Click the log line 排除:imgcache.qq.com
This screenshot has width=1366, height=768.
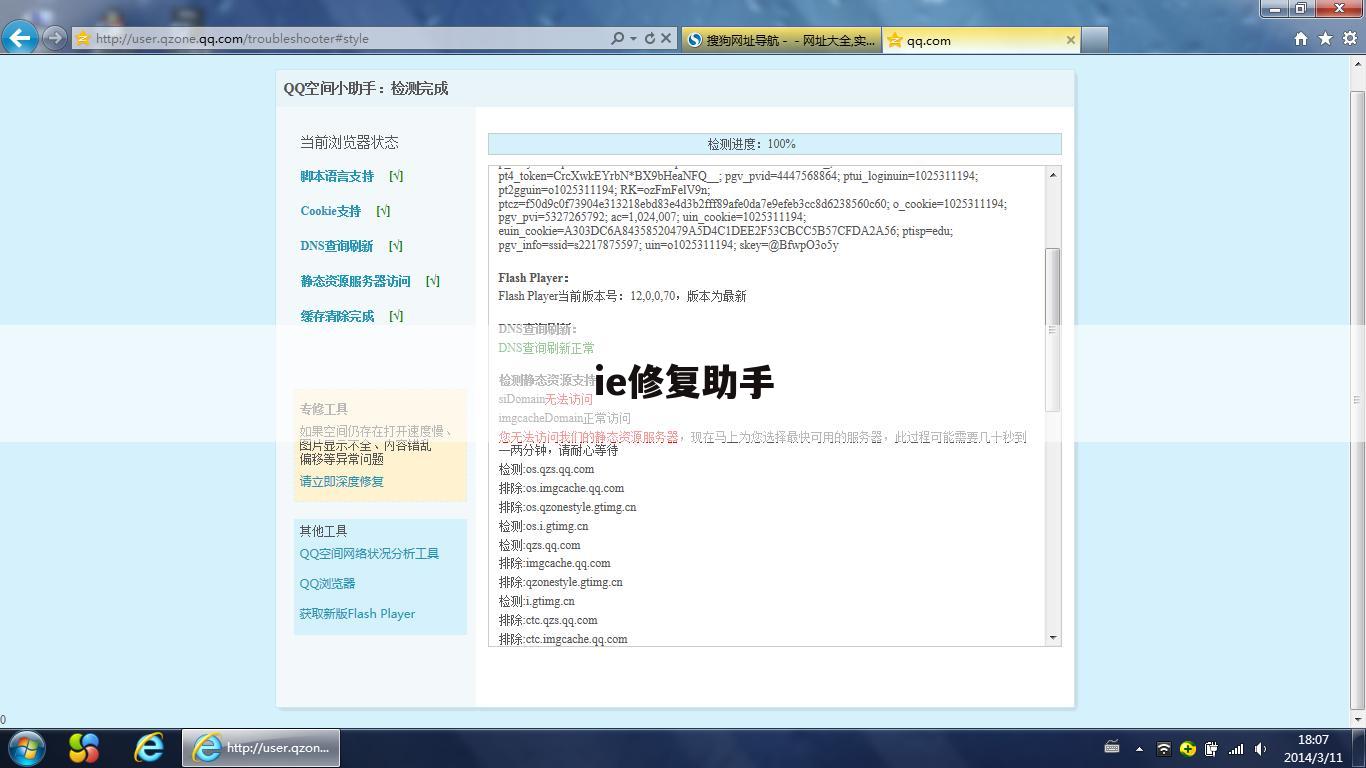click(x=554, y=563)
